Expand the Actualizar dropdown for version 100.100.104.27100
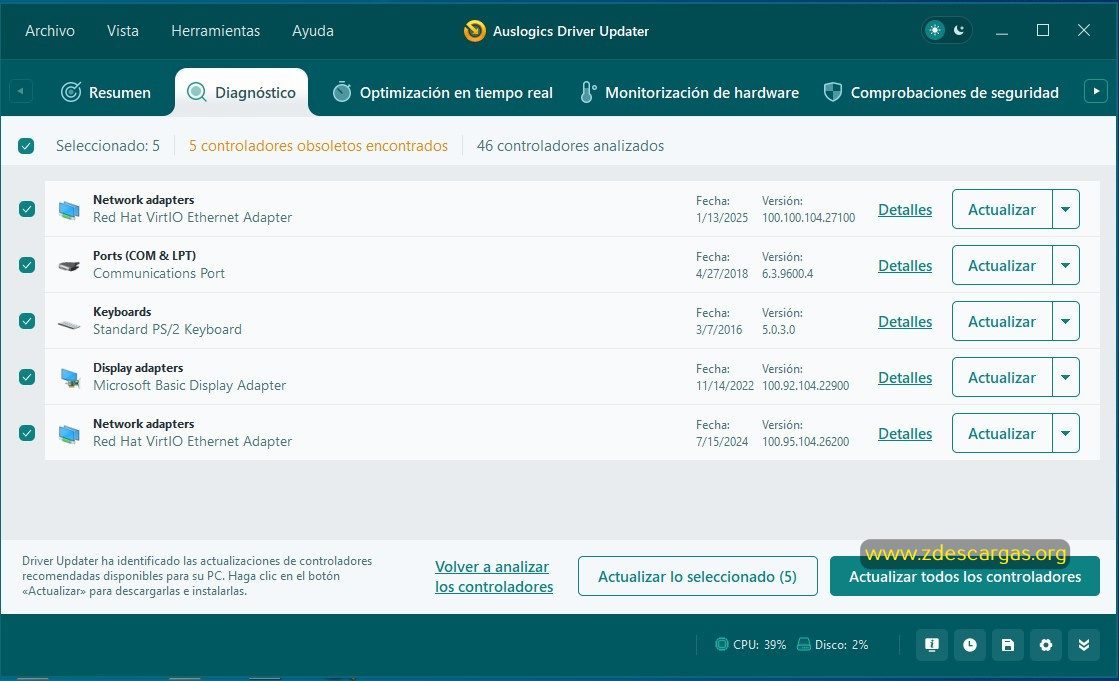Image resolution: width=1119 pixels, height=681 pixels. coord(1065,209)
